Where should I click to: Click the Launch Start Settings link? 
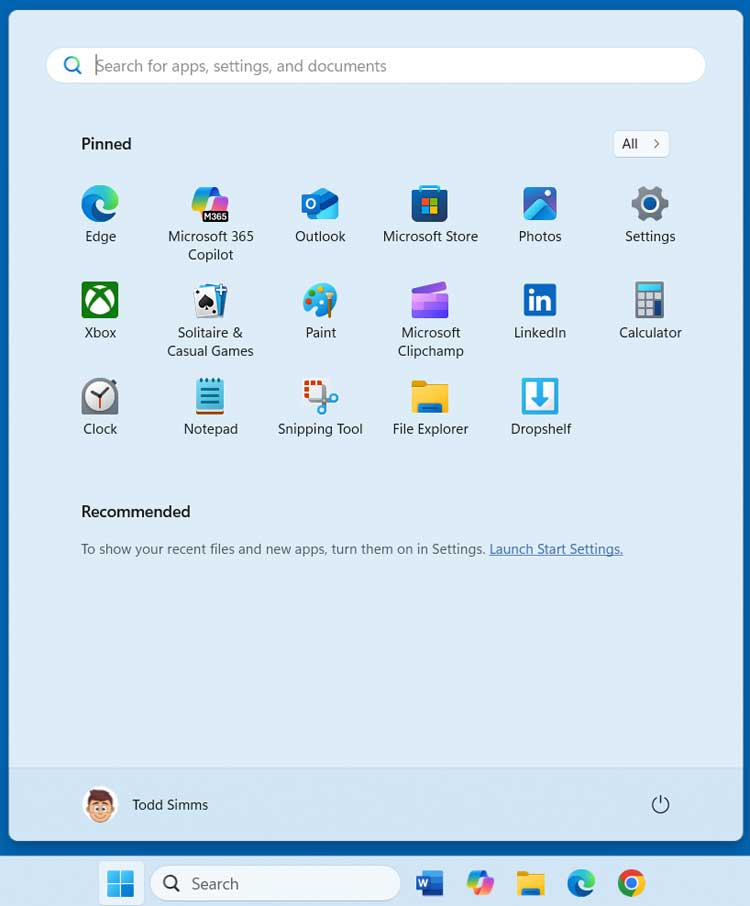[556, 549]
